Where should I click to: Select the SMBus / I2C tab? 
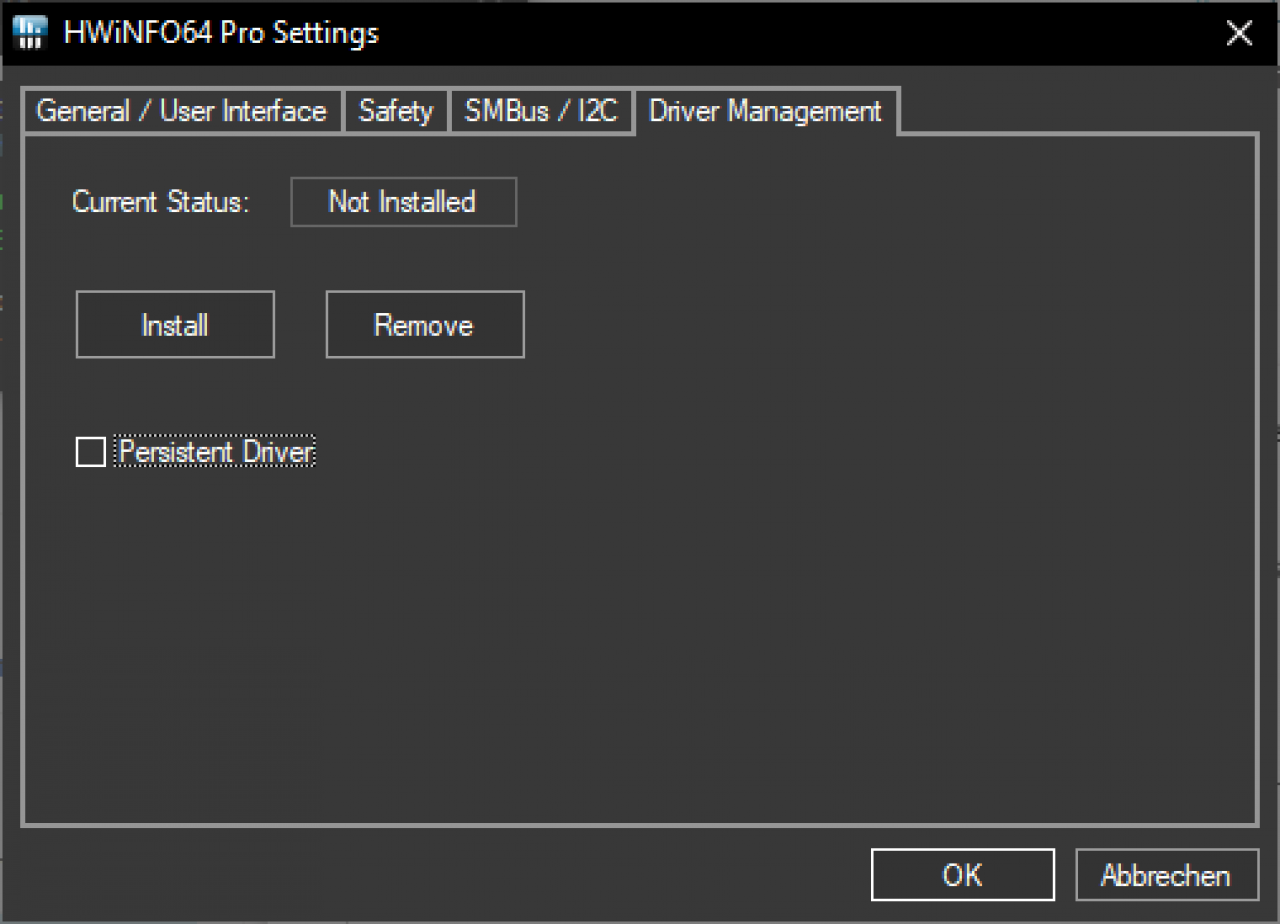pos(541,111)
